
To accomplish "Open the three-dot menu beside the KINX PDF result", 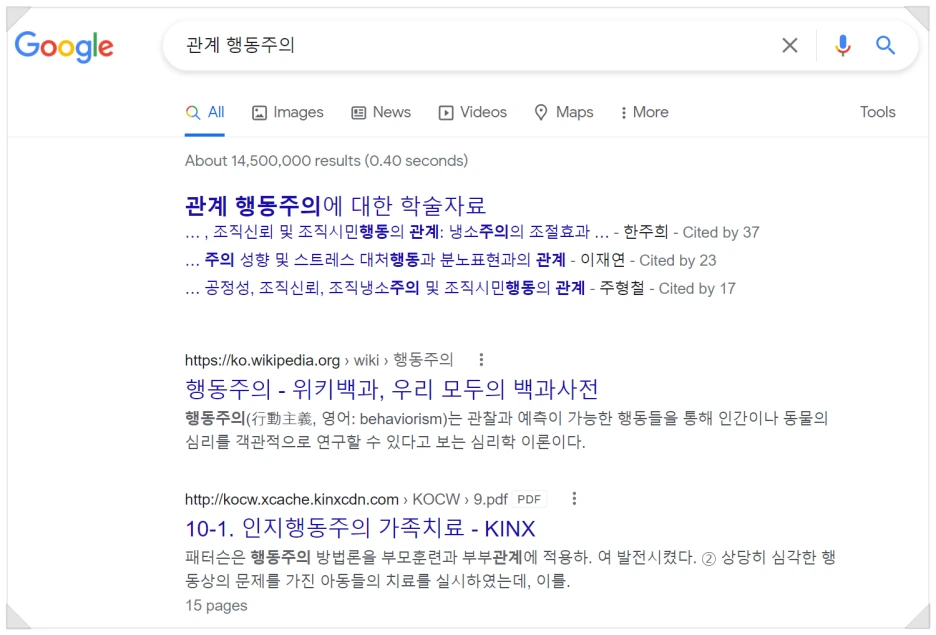I will [574, 499].
